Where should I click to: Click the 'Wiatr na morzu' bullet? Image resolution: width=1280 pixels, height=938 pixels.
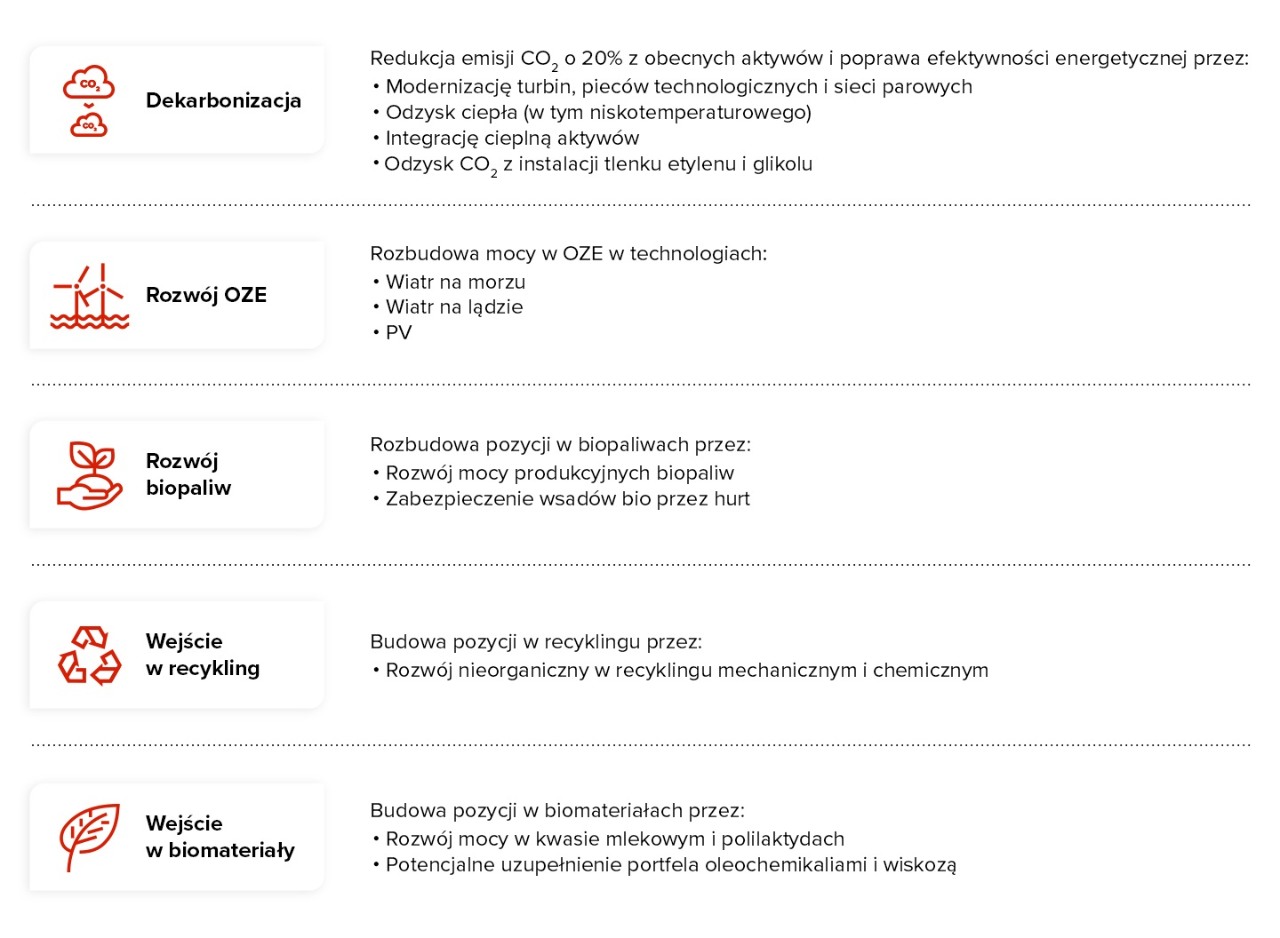tap(455, 282)
